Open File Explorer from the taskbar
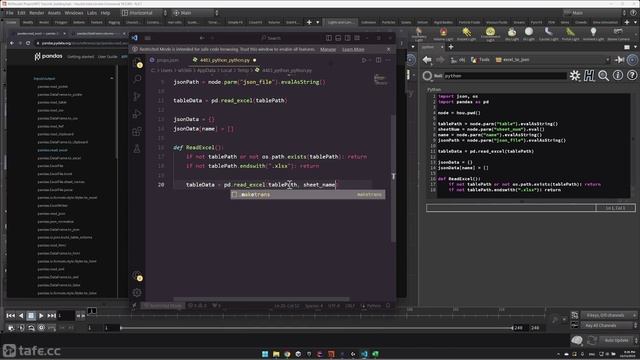This screenshot has height=360, width=640. coord(276,354)
